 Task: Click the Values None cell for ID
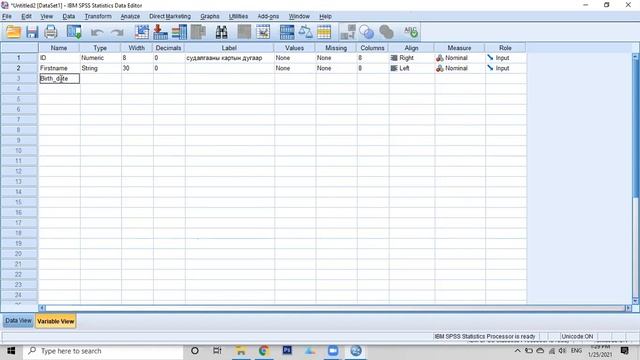295,58
